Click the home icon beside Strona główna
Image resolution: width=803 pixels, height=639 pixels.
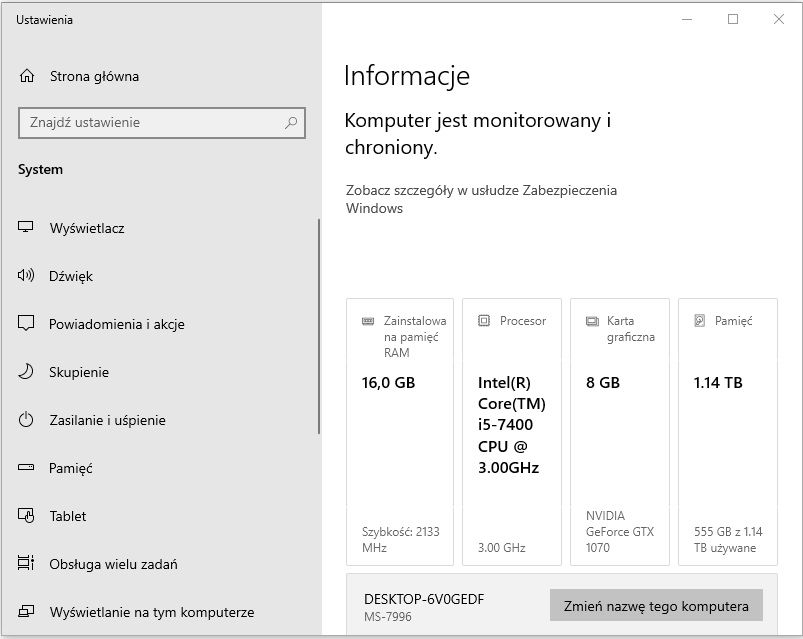pyautogui.click(x=27, y=76)
